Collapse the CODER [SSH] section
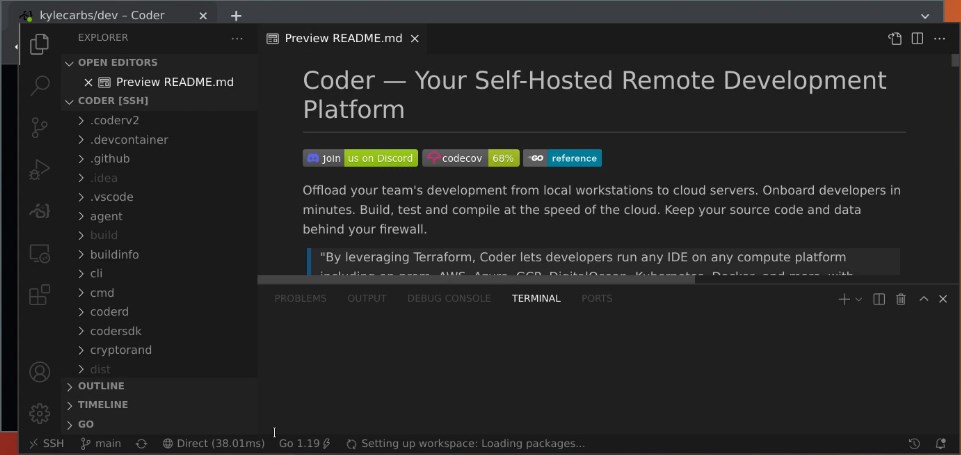The width and height of the screenshot is (961, 455). [x=159, y=101]
